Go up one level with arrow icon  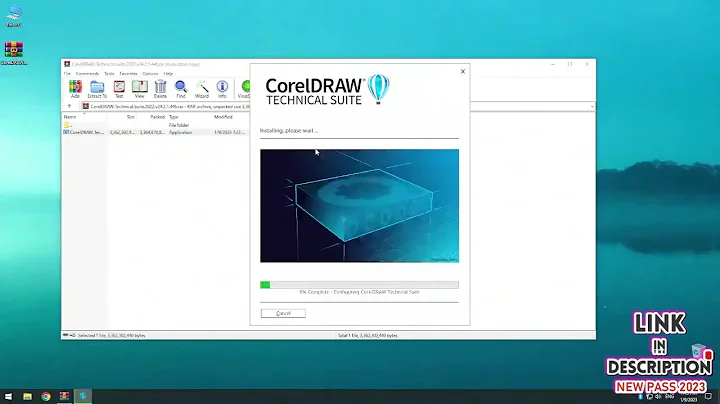click(69, 106)
